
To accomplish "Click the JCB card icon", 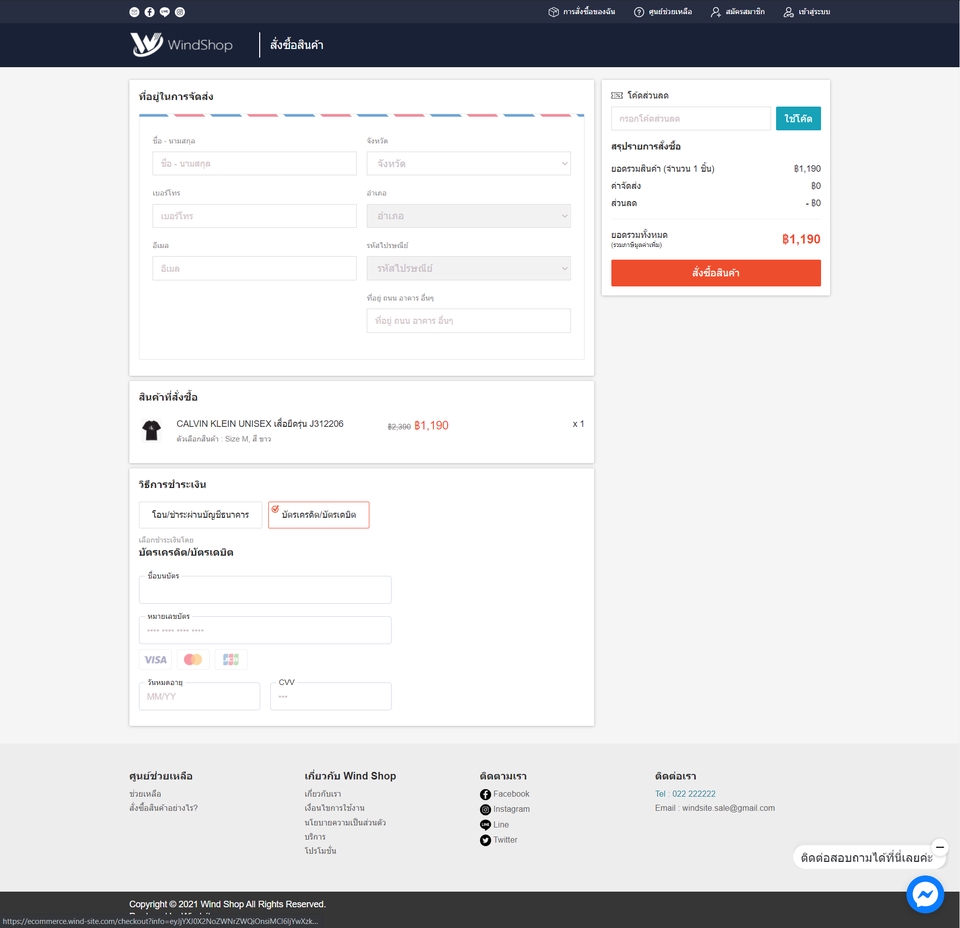I will click(x=231, y=659).
